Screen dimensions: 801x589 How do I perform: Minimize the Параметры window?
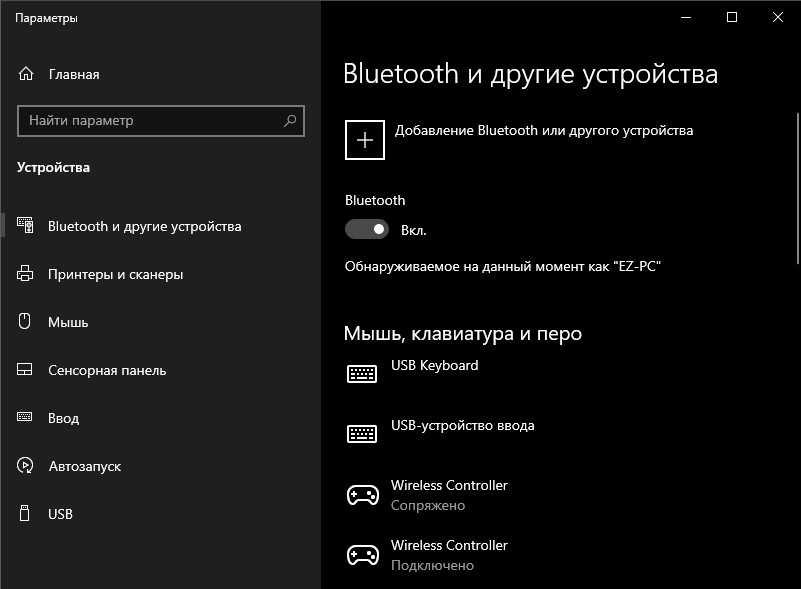coord(686,17)
